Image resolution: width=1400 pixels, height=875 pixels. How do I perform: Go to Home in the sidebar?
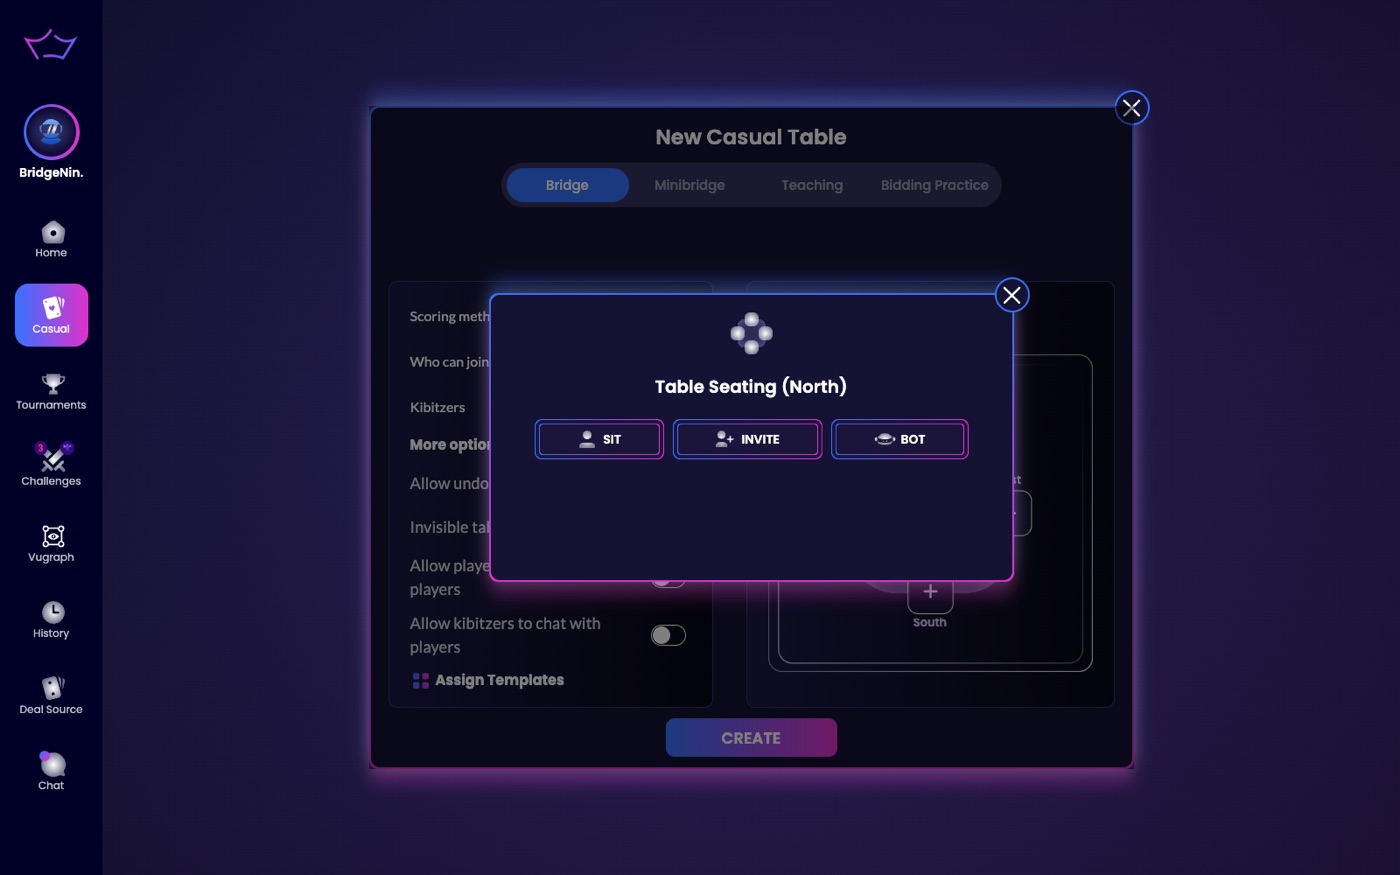[51, 240]
